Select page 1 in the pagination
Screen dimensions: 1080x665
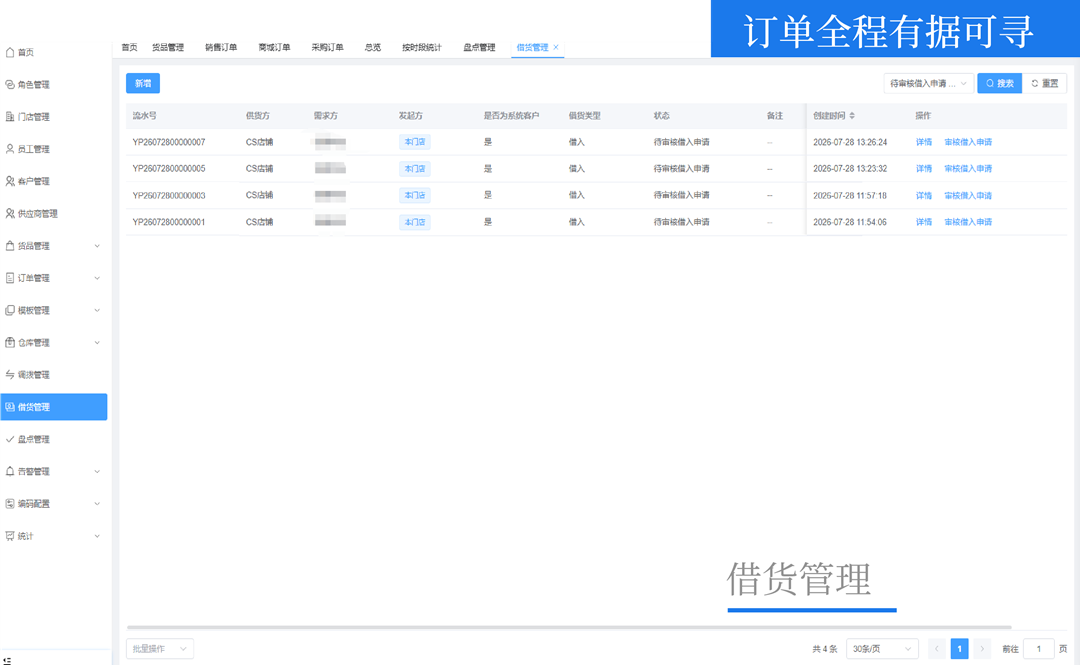959,648
